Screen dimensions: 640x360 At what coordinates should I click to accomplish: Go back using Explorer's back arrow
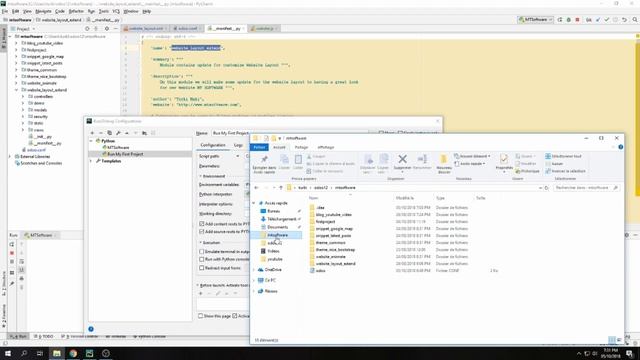point(256,188)
